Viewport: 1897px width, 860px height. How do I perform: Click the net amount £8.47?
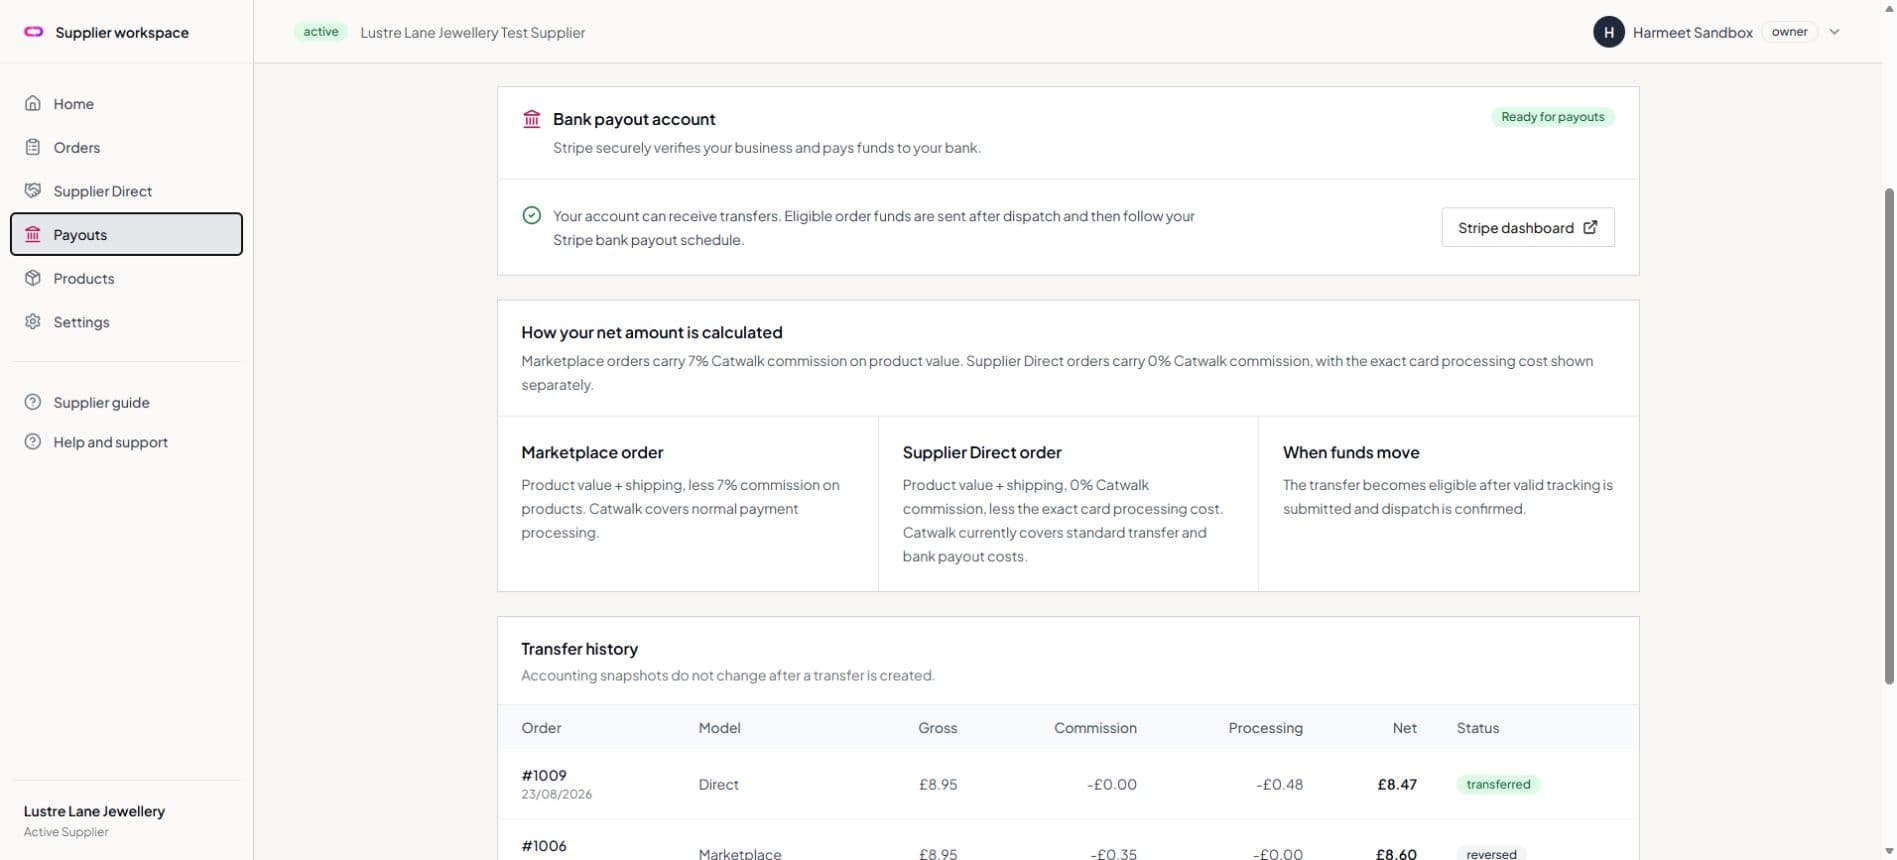point(1396,784)
